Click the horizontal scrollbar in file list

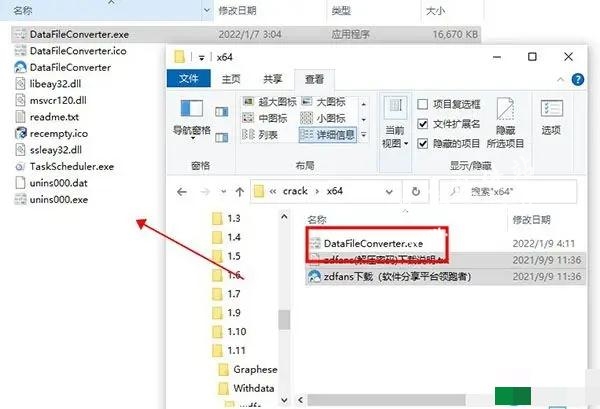point(386,400)
